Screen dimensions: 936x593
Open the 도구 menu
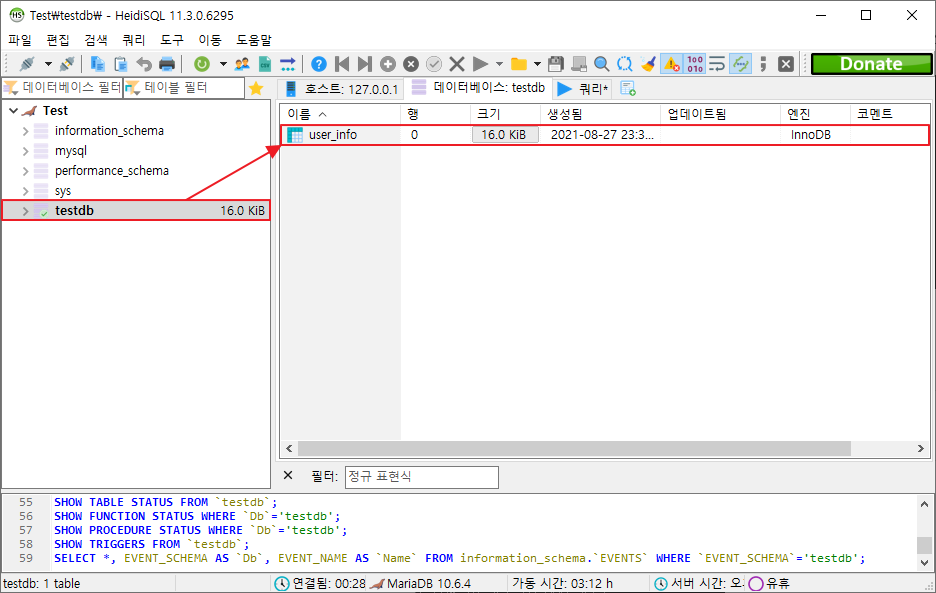[x=172, y=40]
